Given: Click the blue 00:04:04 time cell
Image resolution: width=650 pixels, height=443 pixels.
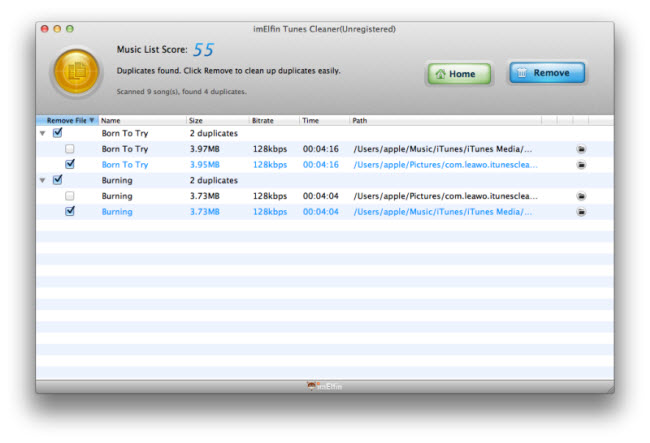Looking at the screenshot, I should pos(320,212).
